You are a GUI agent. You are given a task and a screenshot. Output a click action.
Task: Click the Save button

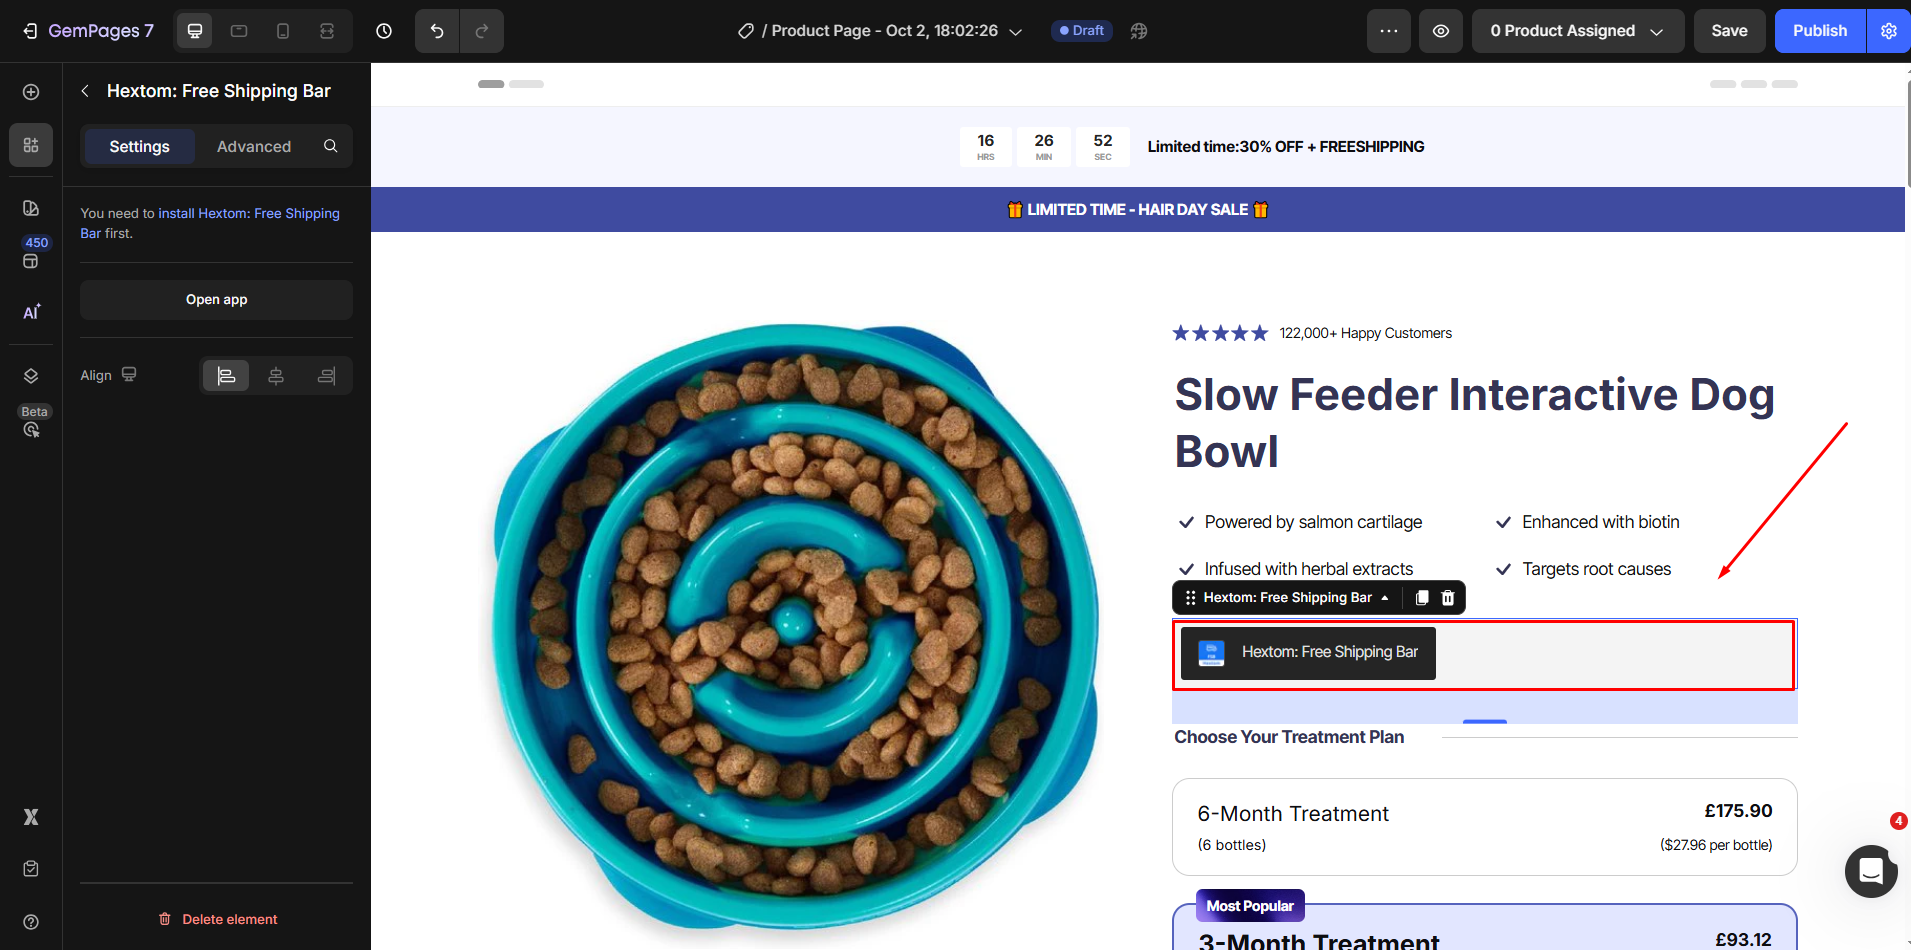click(1729, 31)
